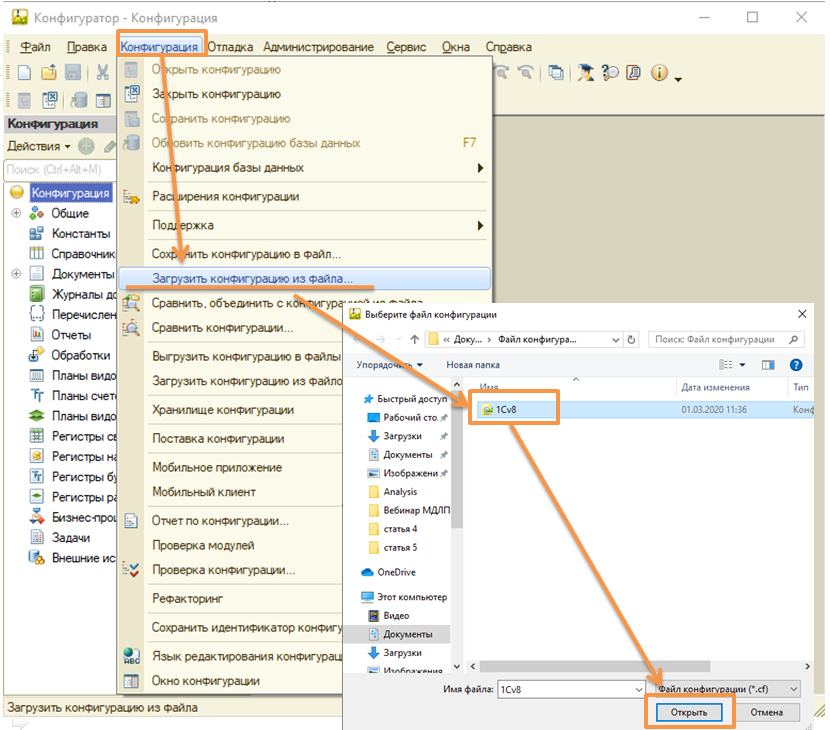Image resolution: width=830 pixels, height=730 pixels.
Task: Open the file type filter dropdown
Action: 725,689
